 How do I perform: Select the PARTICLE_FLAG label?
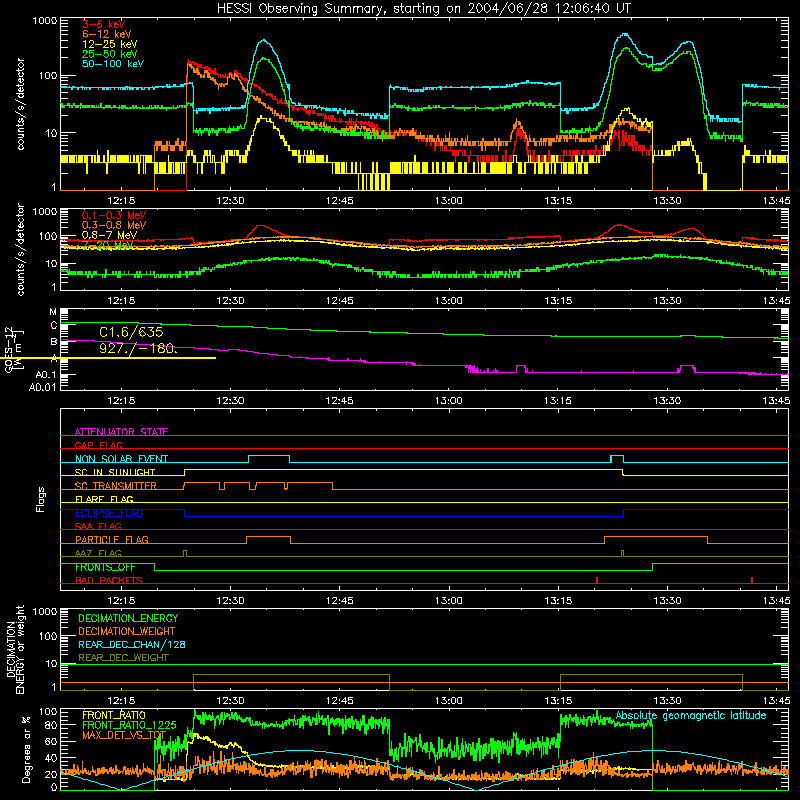tap(112, 539)
